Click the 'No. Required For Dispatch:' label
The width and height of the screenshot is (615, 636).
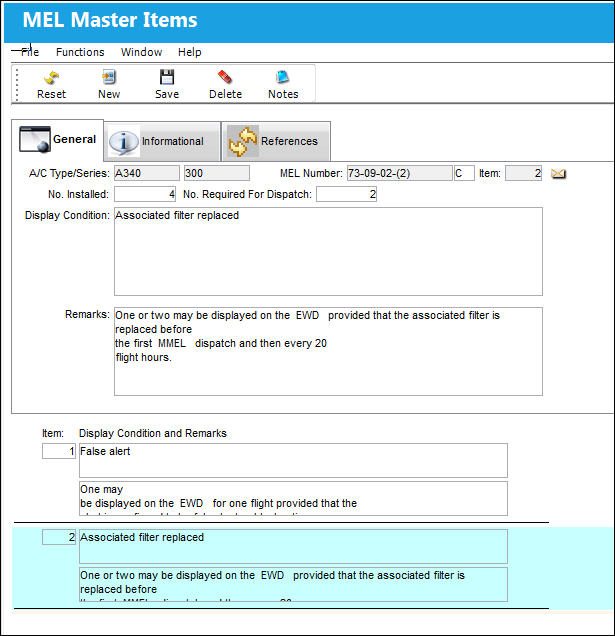tap(247, 194)
